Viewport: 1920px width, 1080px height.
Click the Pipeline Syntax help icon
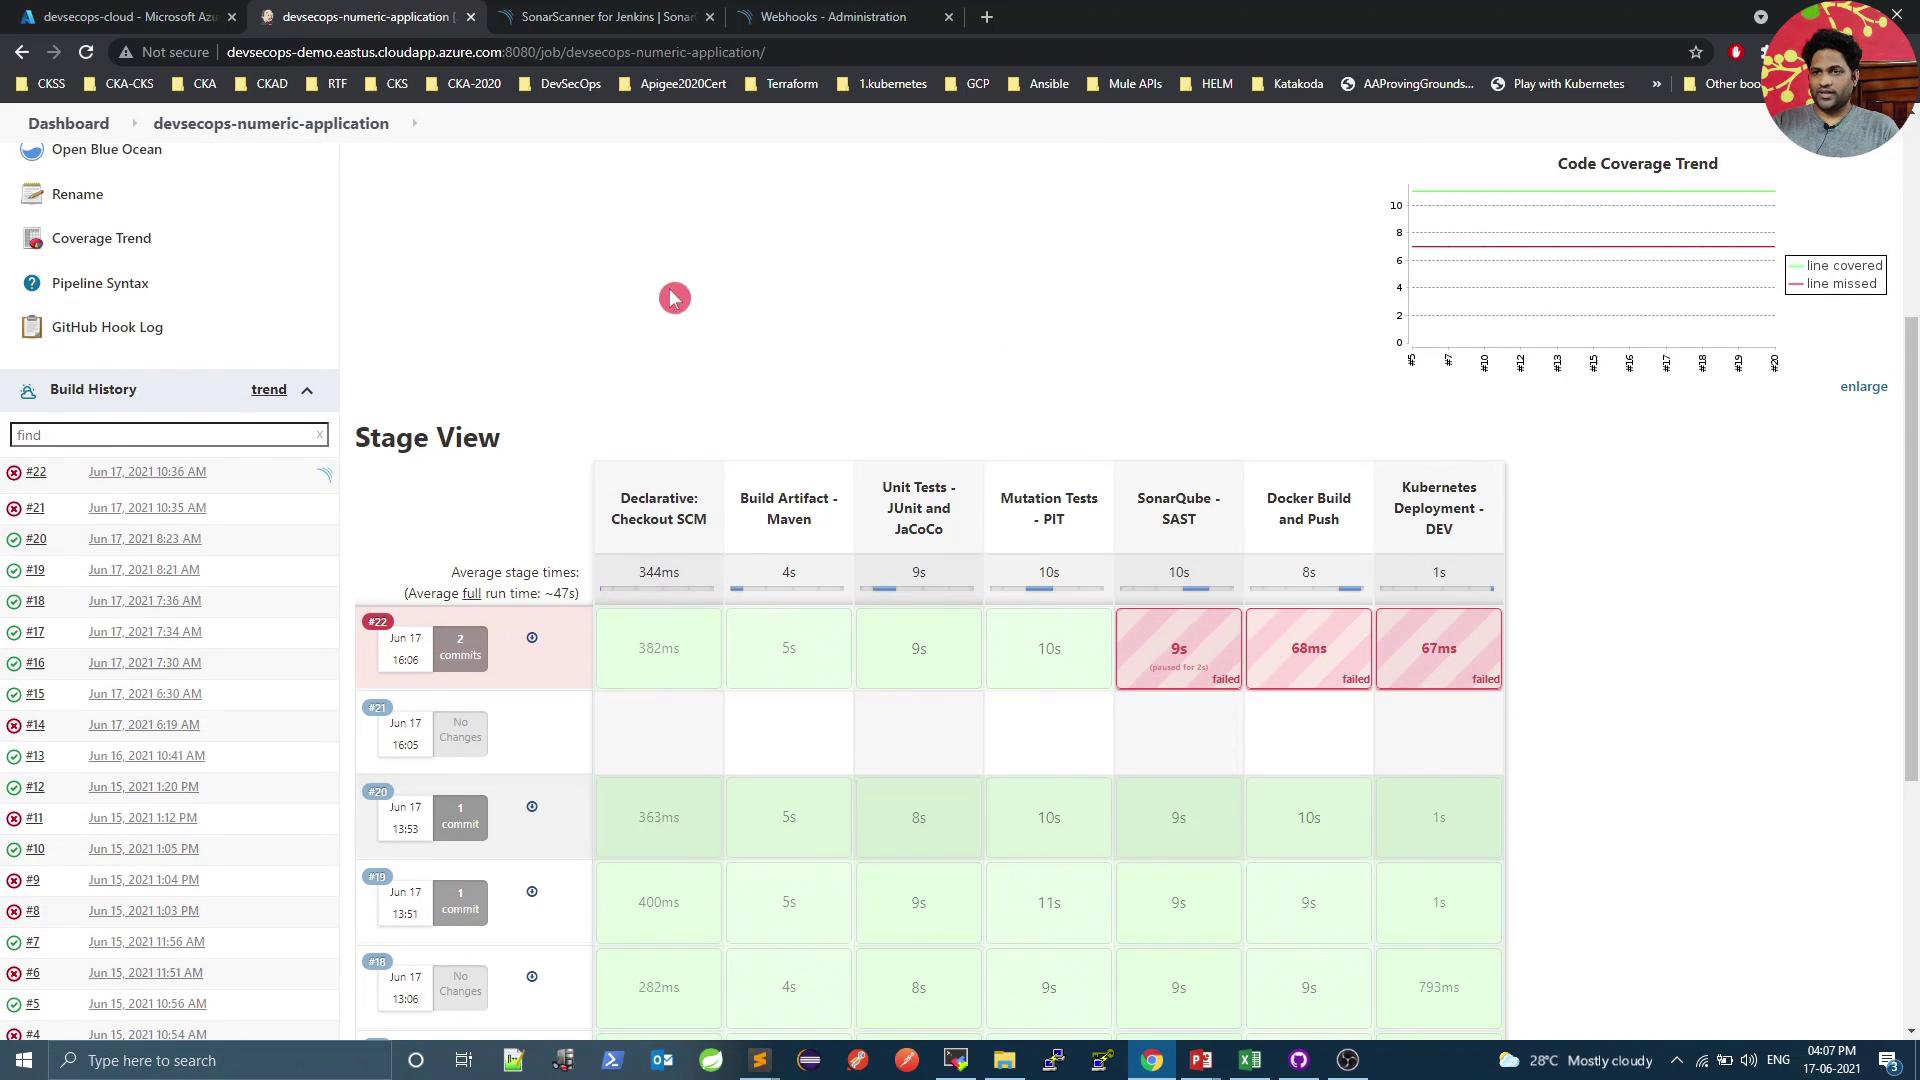pyautogui.click(x=32, y=283)
